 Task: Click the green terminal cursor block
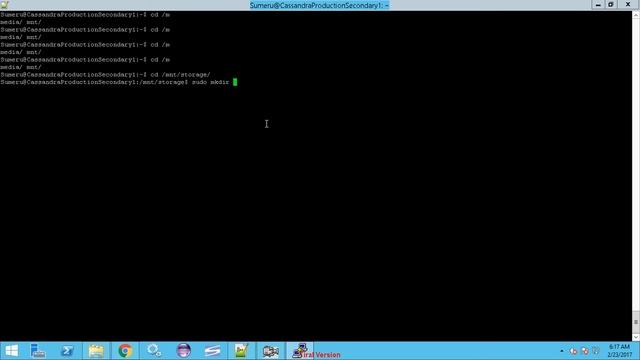tap(235, 82)
